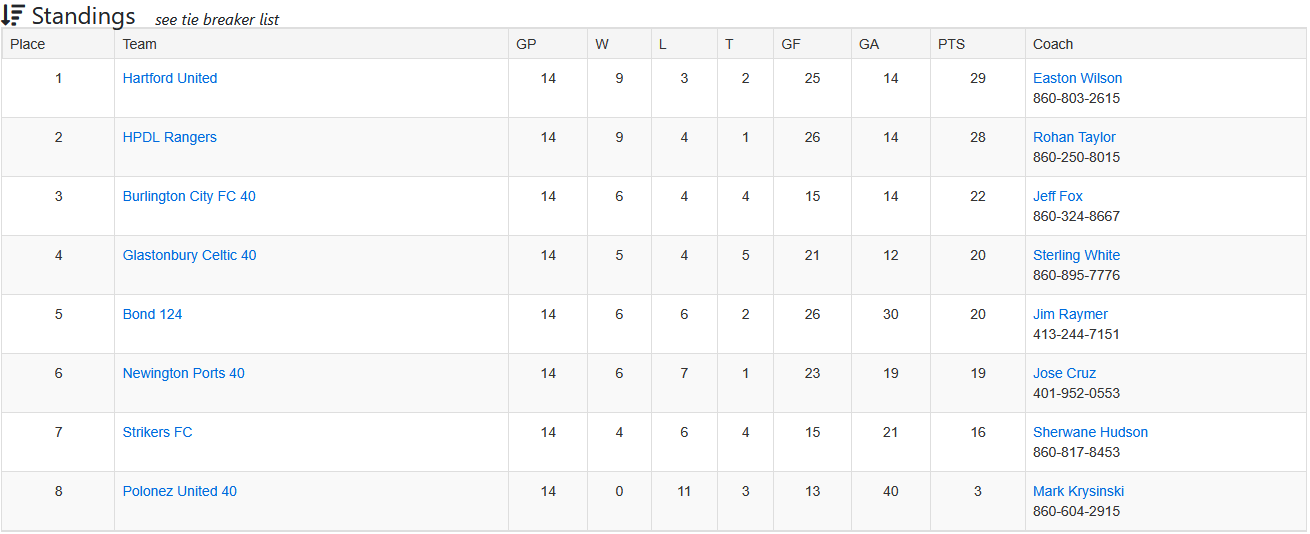Click the Bond 124 team link

coord(153,314)
